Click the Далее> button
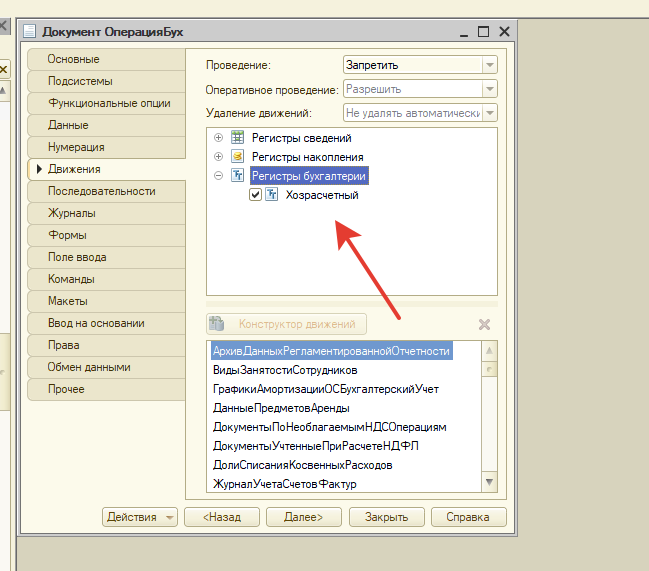Image resolution: width=649 pixels, height=571 pixels. (304, 517)
